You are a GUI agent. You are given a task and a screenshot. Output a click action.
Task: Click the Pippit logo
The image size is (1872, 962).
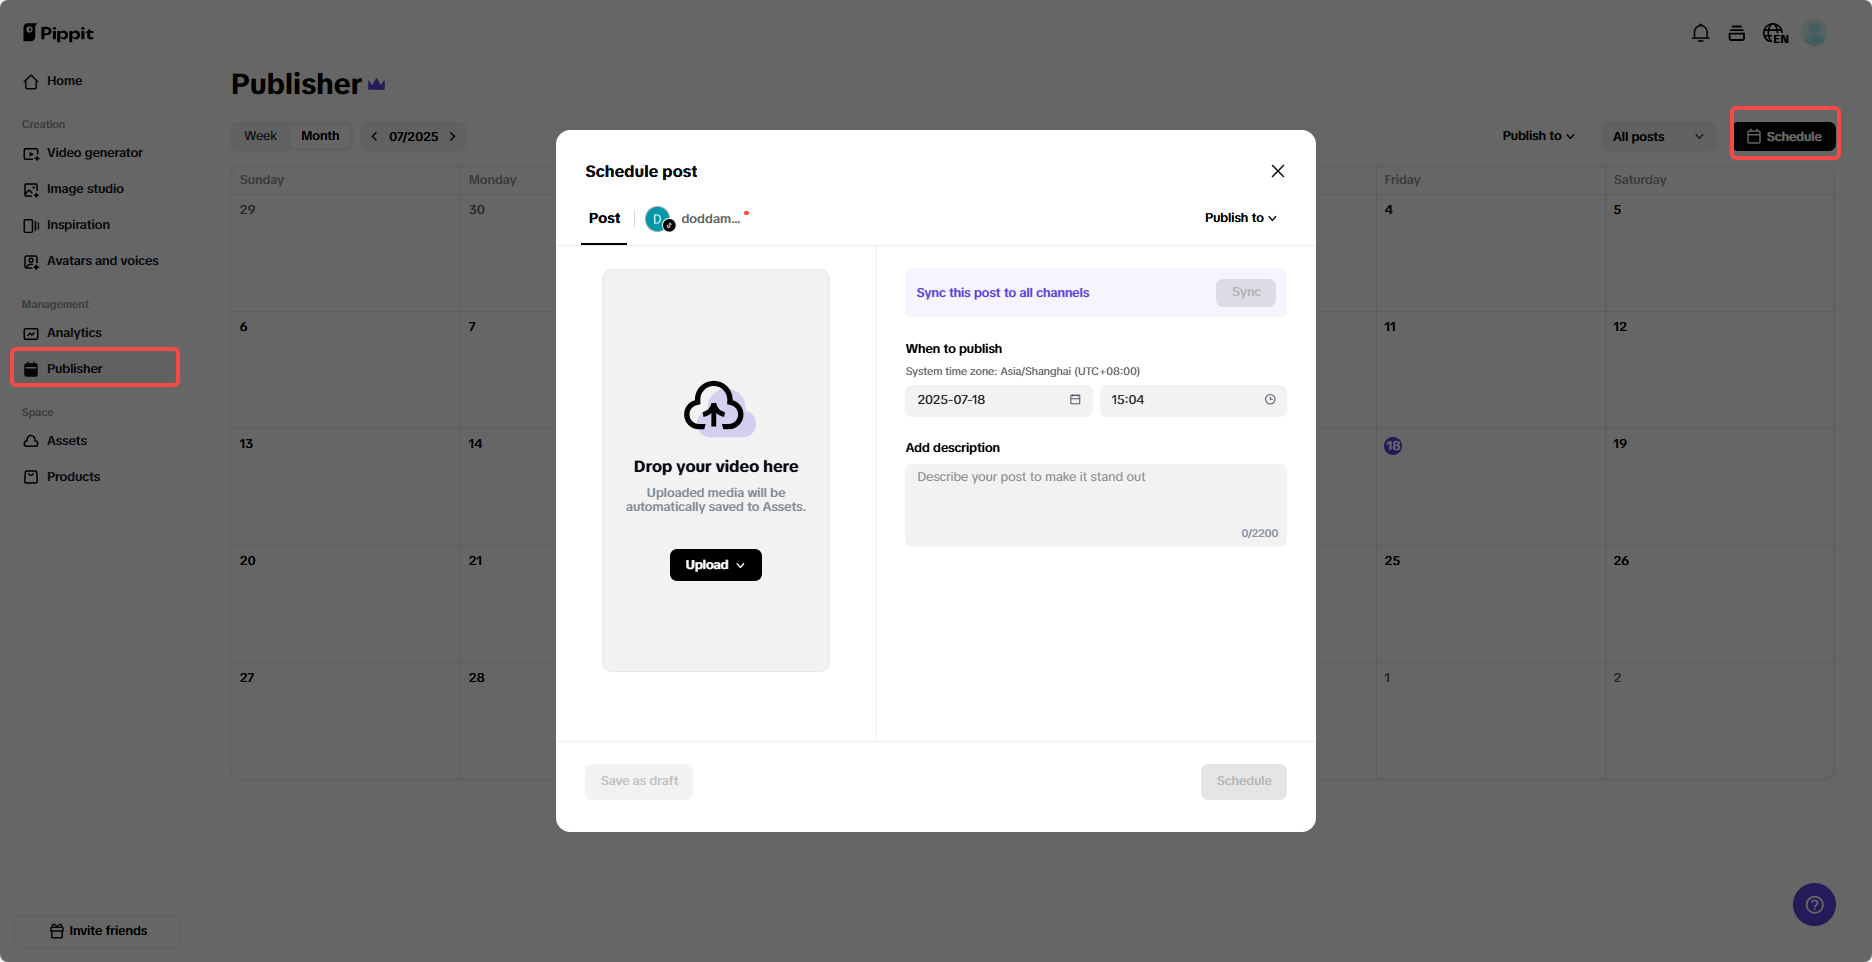pyautogui.click(x=58, y=33)
